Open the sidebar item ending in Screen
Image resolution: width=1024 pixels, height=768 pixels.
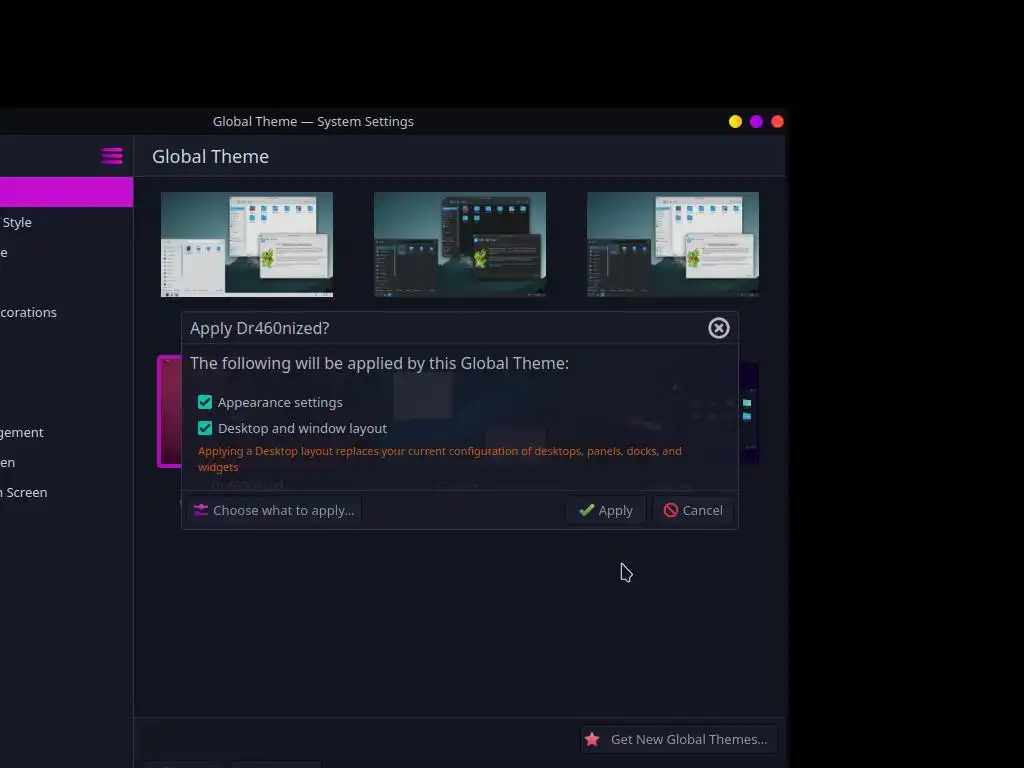click(67, 492)
